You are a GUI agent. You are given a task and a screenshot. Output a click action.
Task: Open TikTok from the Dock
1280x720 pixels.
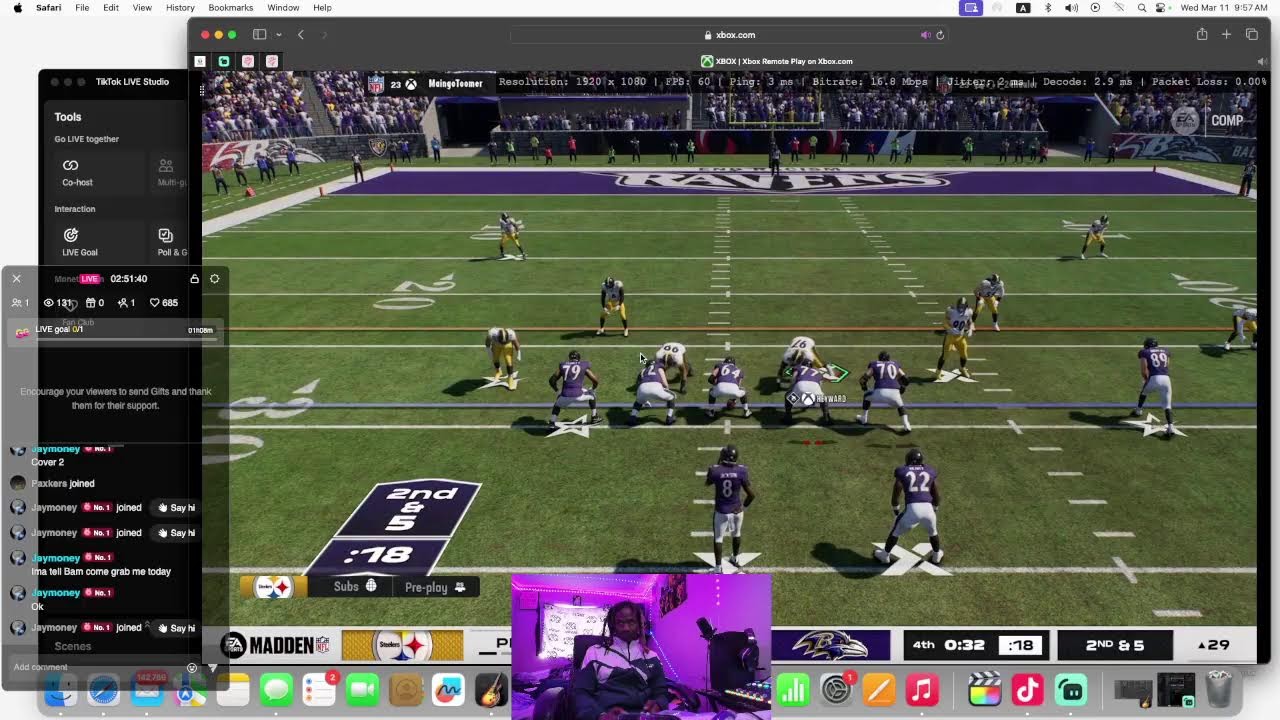click(1028, 690)
